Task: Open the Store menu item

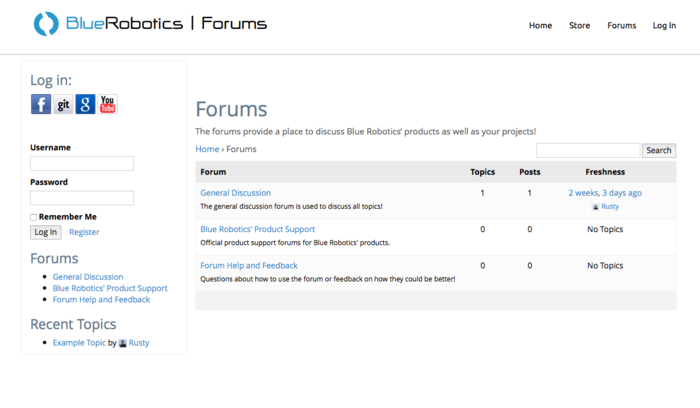Action: [579, 26]
